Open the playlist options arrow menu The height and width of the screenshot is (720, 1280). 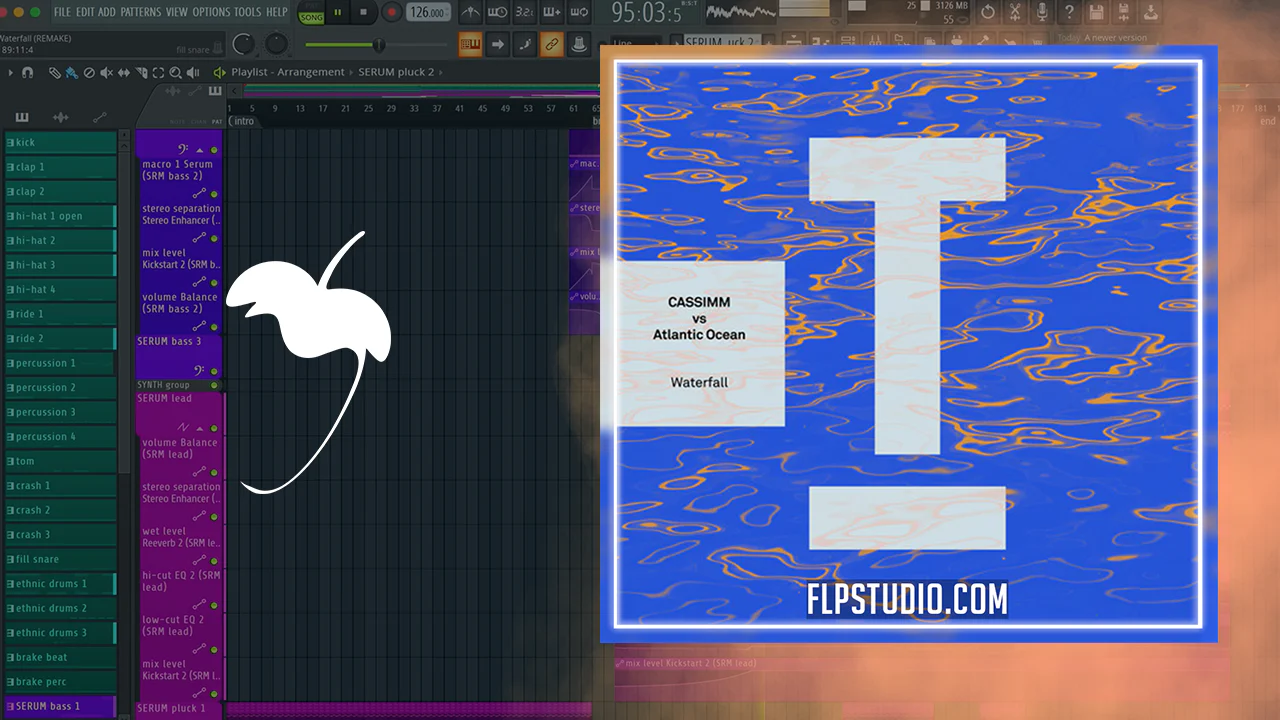point(10,72)
